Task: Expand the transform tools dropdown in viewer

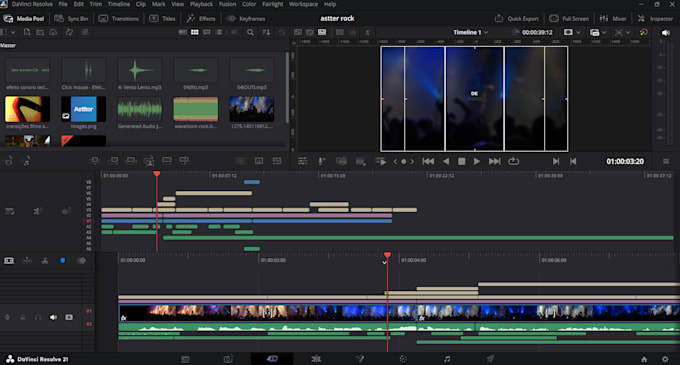Action: pos(628,33)
